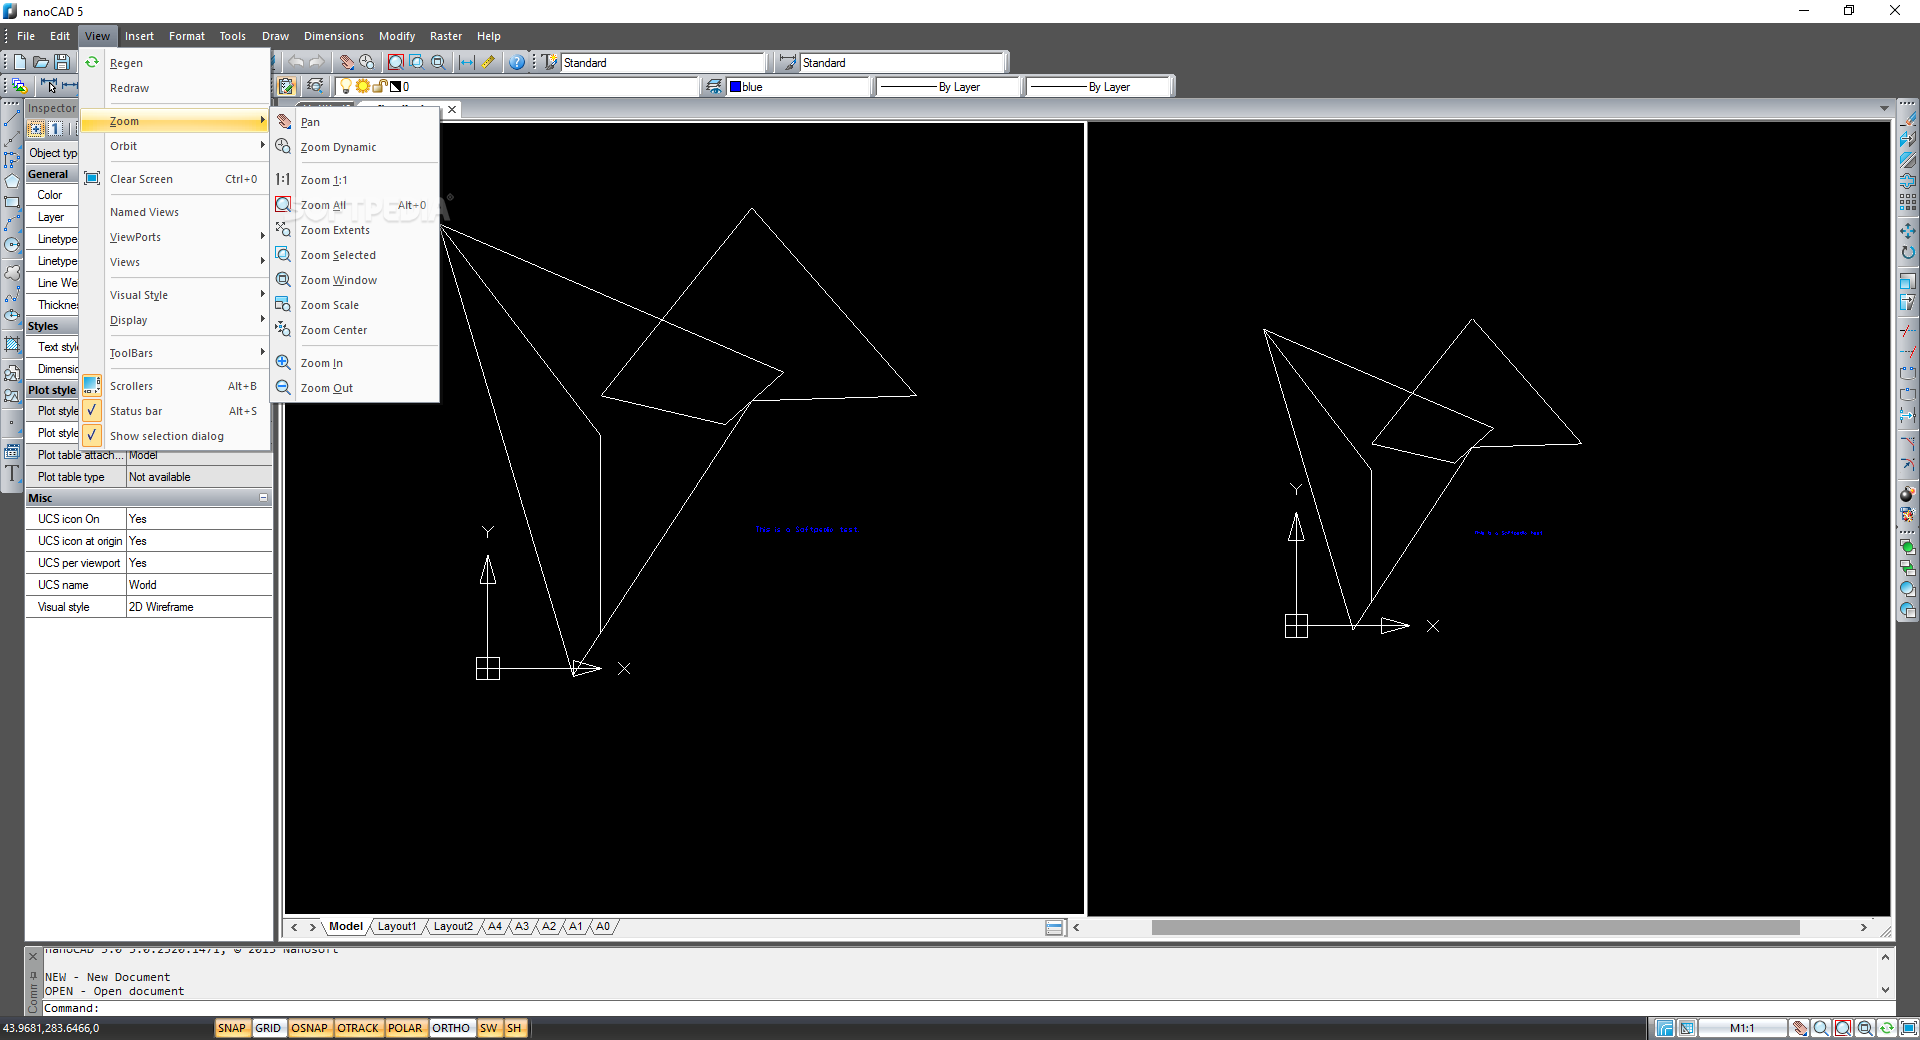This screenshot has height=1040, width=1920.
Task: Click the Open file folder icon
Action: 41,62
